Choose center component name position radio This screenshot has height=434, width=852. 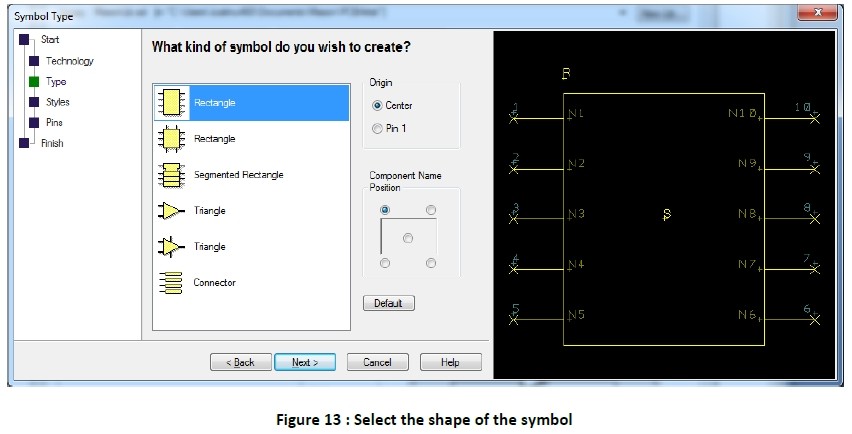pos(407,238)
